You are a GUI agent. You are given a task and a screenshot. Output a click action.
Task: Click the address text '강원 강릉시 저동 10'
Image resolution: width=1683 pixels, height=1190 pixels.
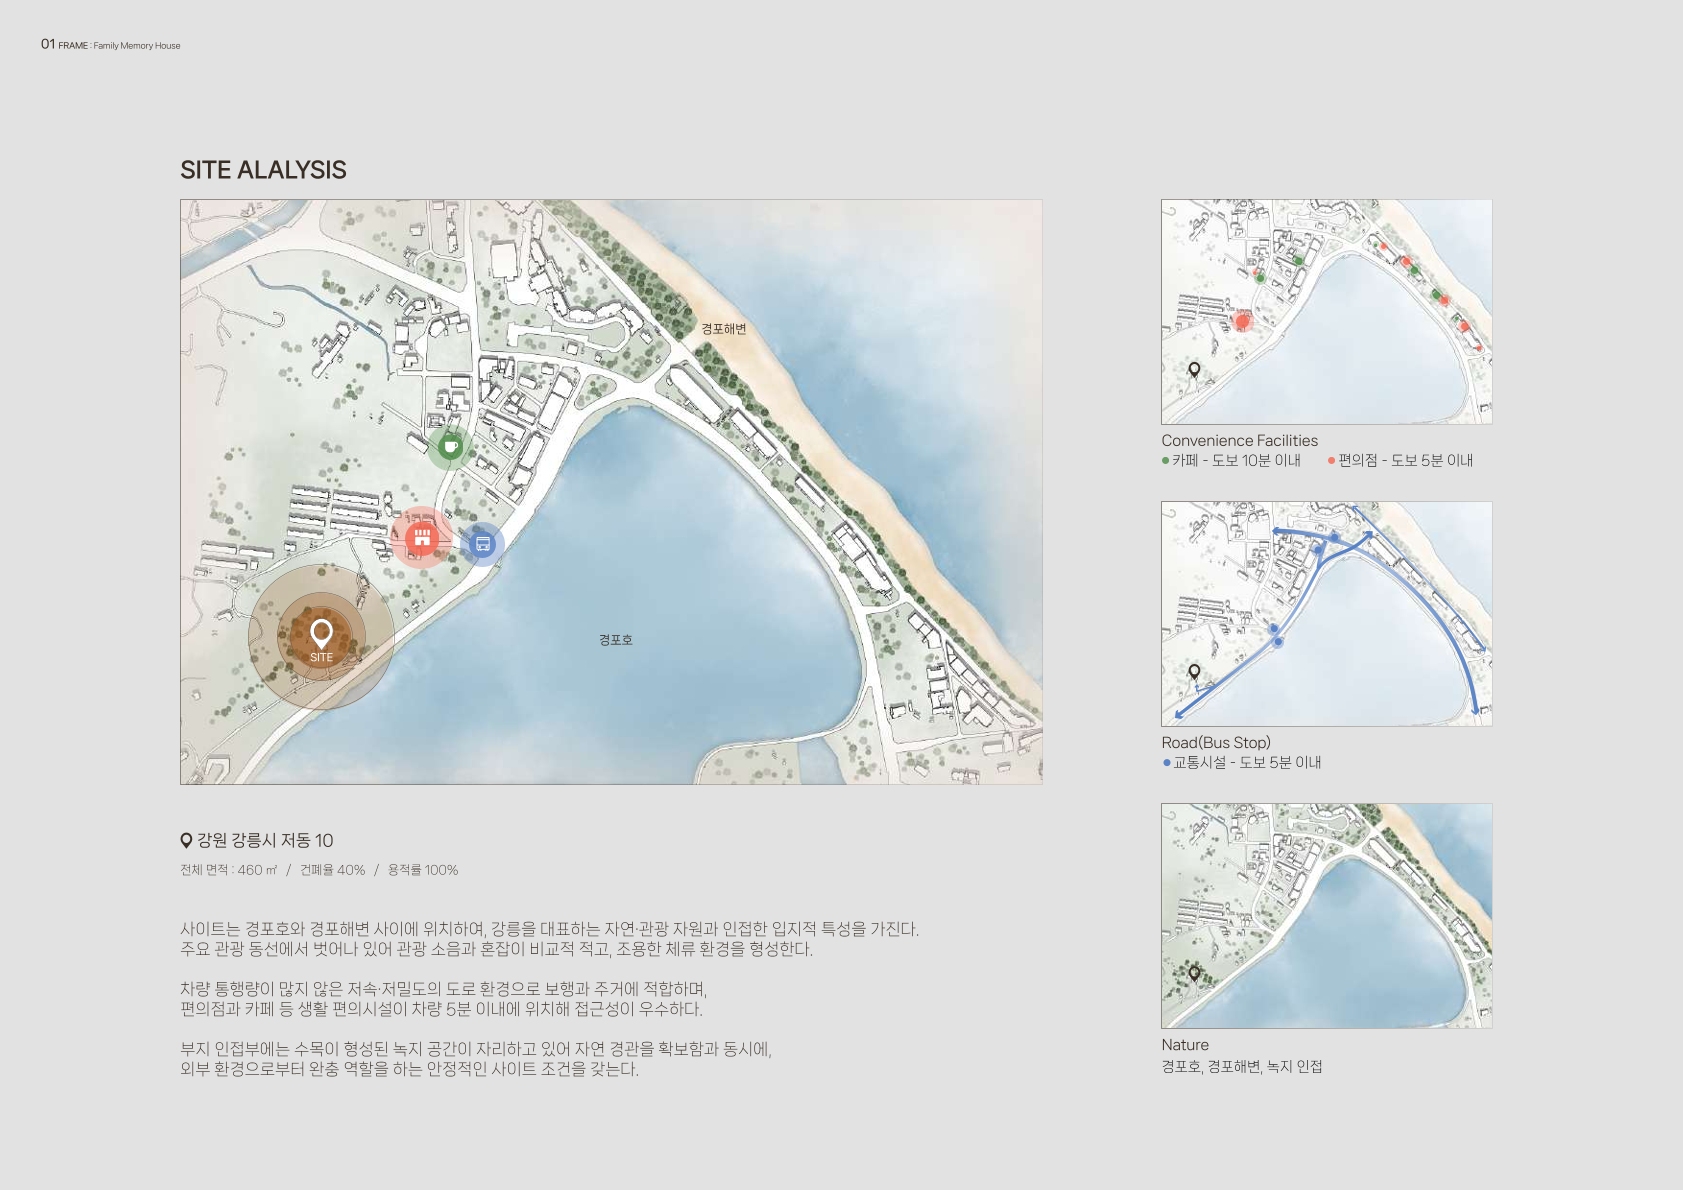point(265,841)
